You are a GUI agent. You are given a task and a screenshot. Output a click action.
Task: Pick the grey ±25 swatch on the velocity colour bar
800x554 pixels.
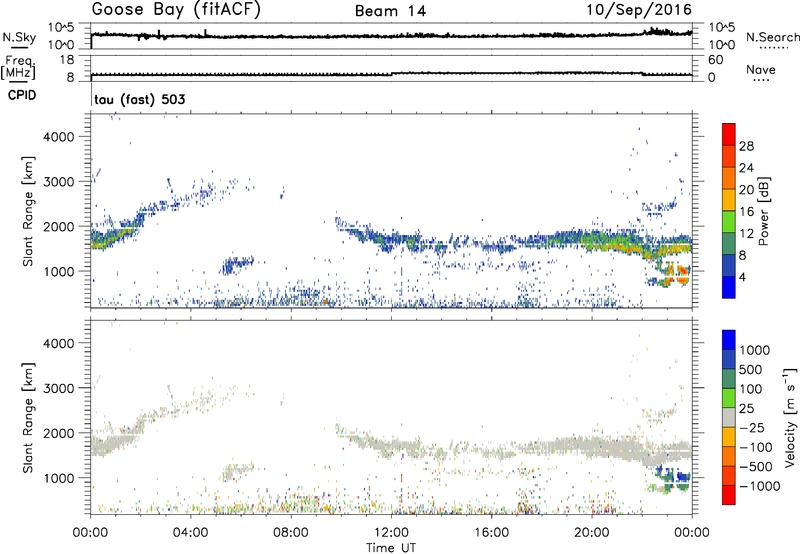pyautogui.click(x=729, y=418)
